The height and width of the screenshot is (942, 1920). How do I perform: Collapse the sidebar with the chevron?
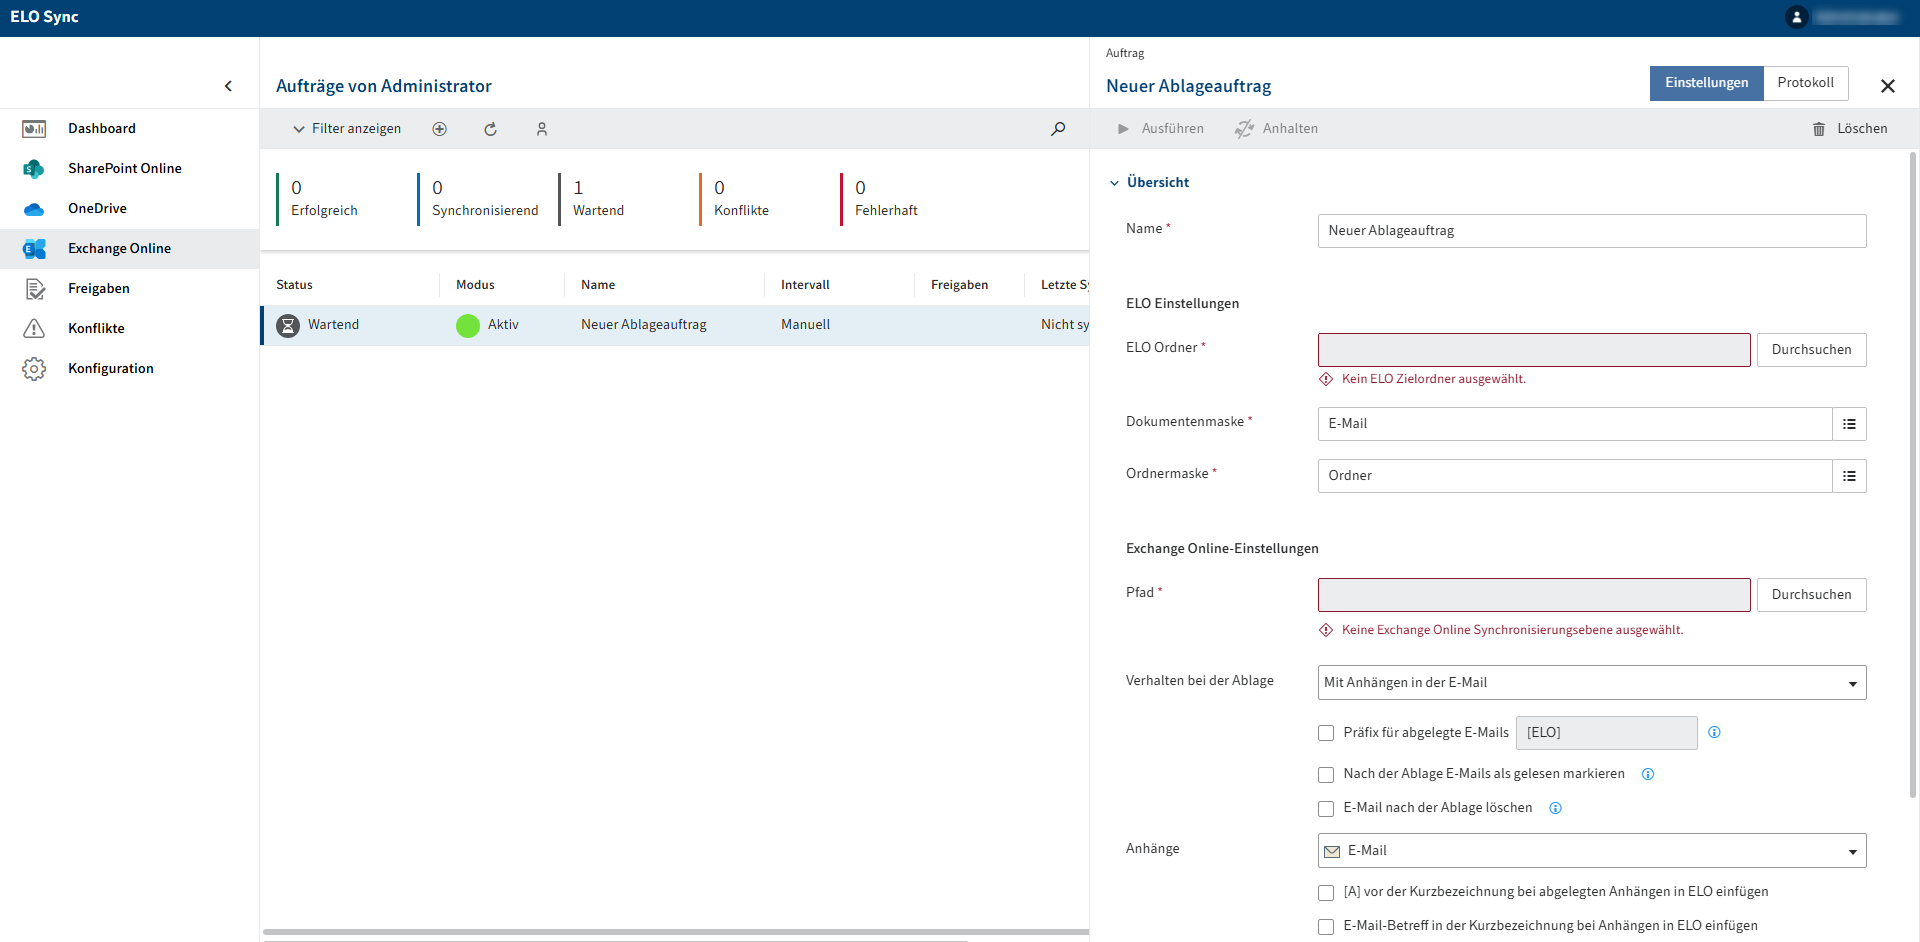[228, 86]
